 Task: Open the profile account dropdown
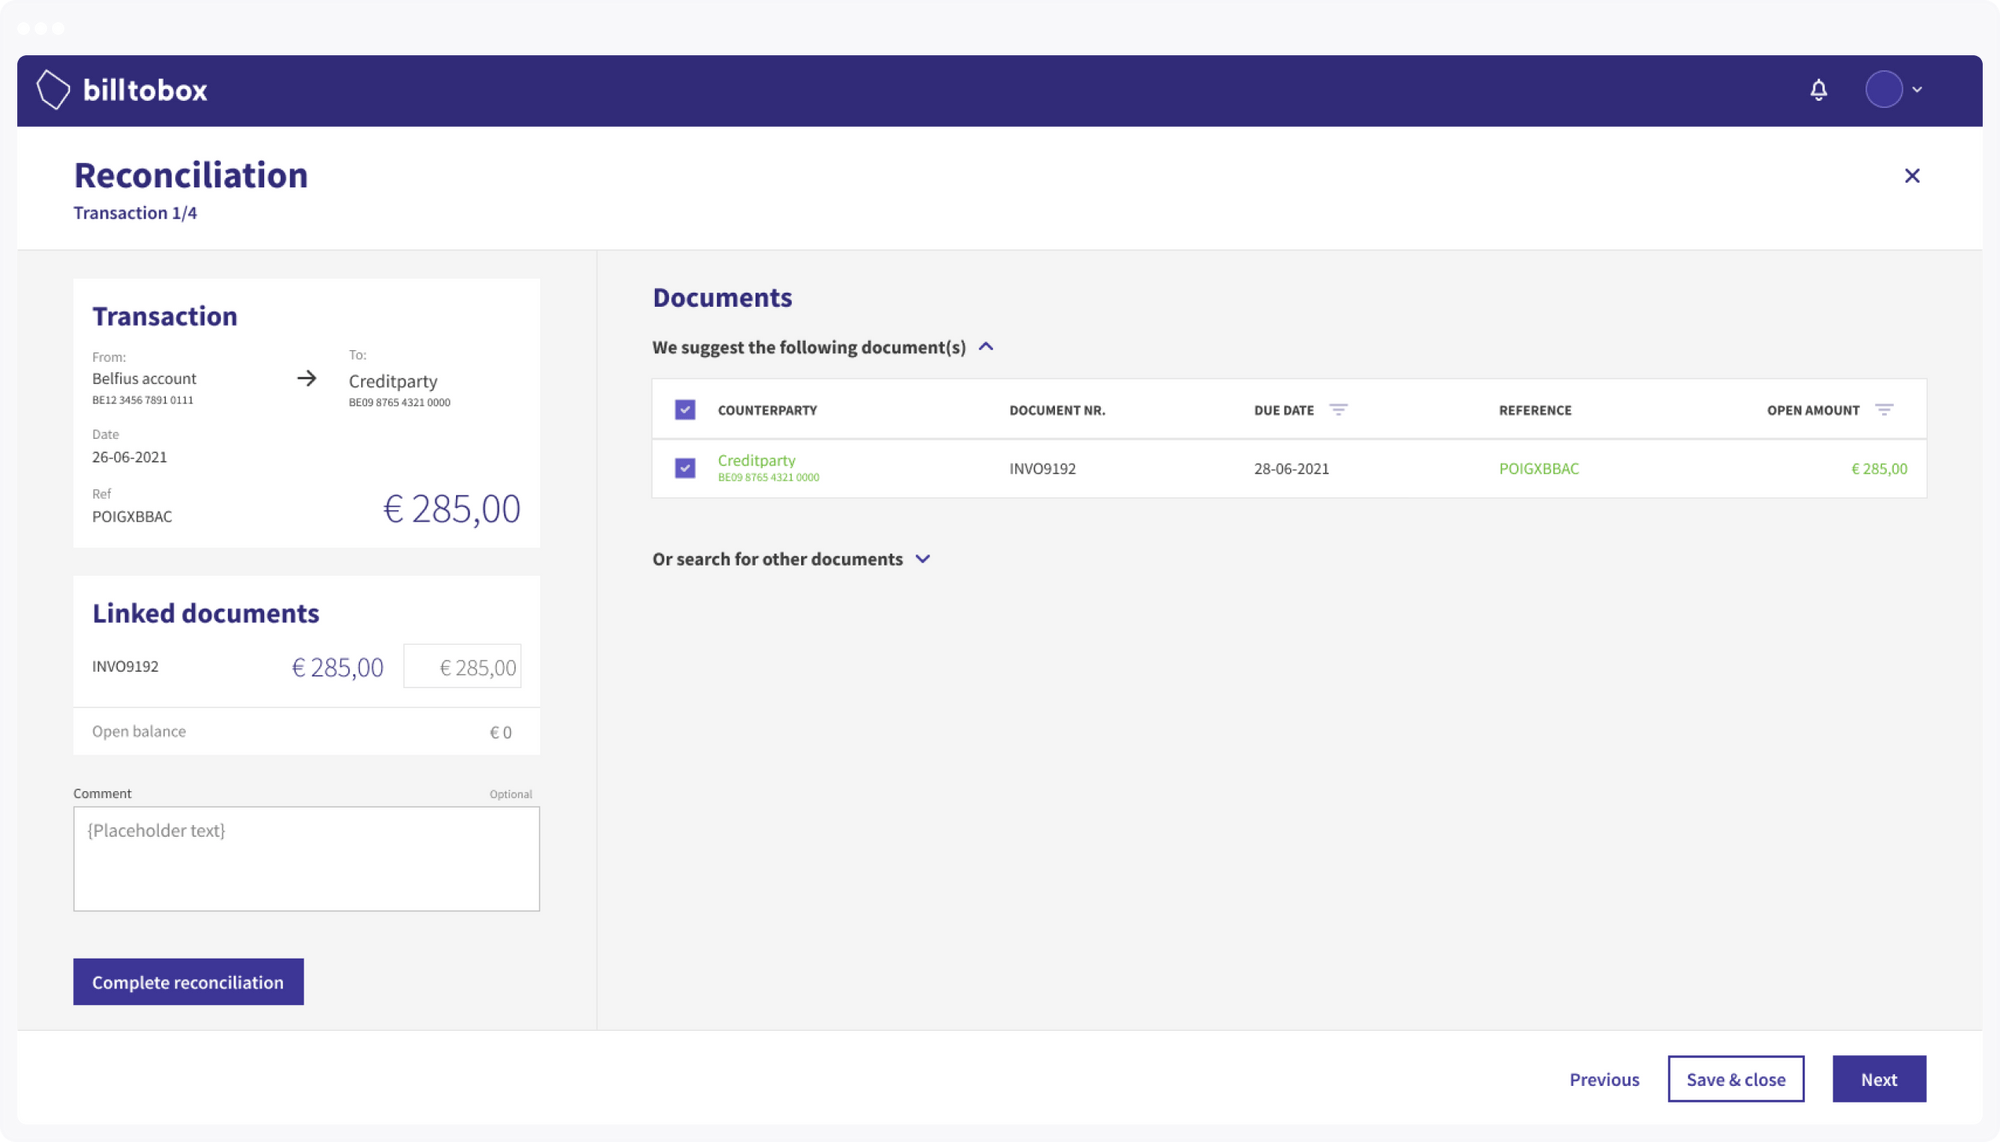pos(1918,89)
